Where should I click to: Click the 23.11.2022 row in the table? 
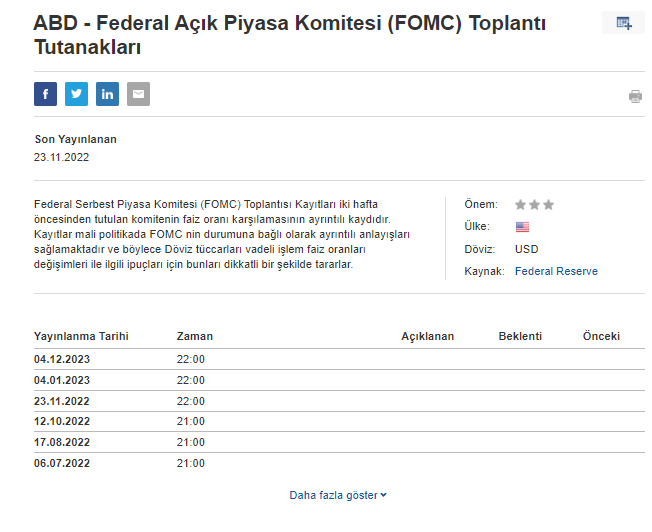[x=62, y=401]
